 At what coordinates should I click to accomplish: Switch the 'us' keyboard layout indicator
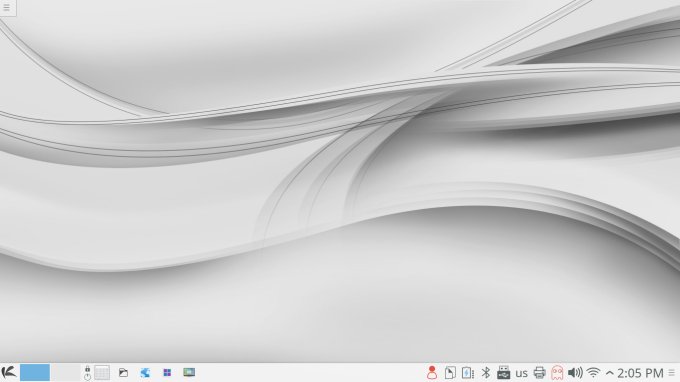(x=521, y=373)
